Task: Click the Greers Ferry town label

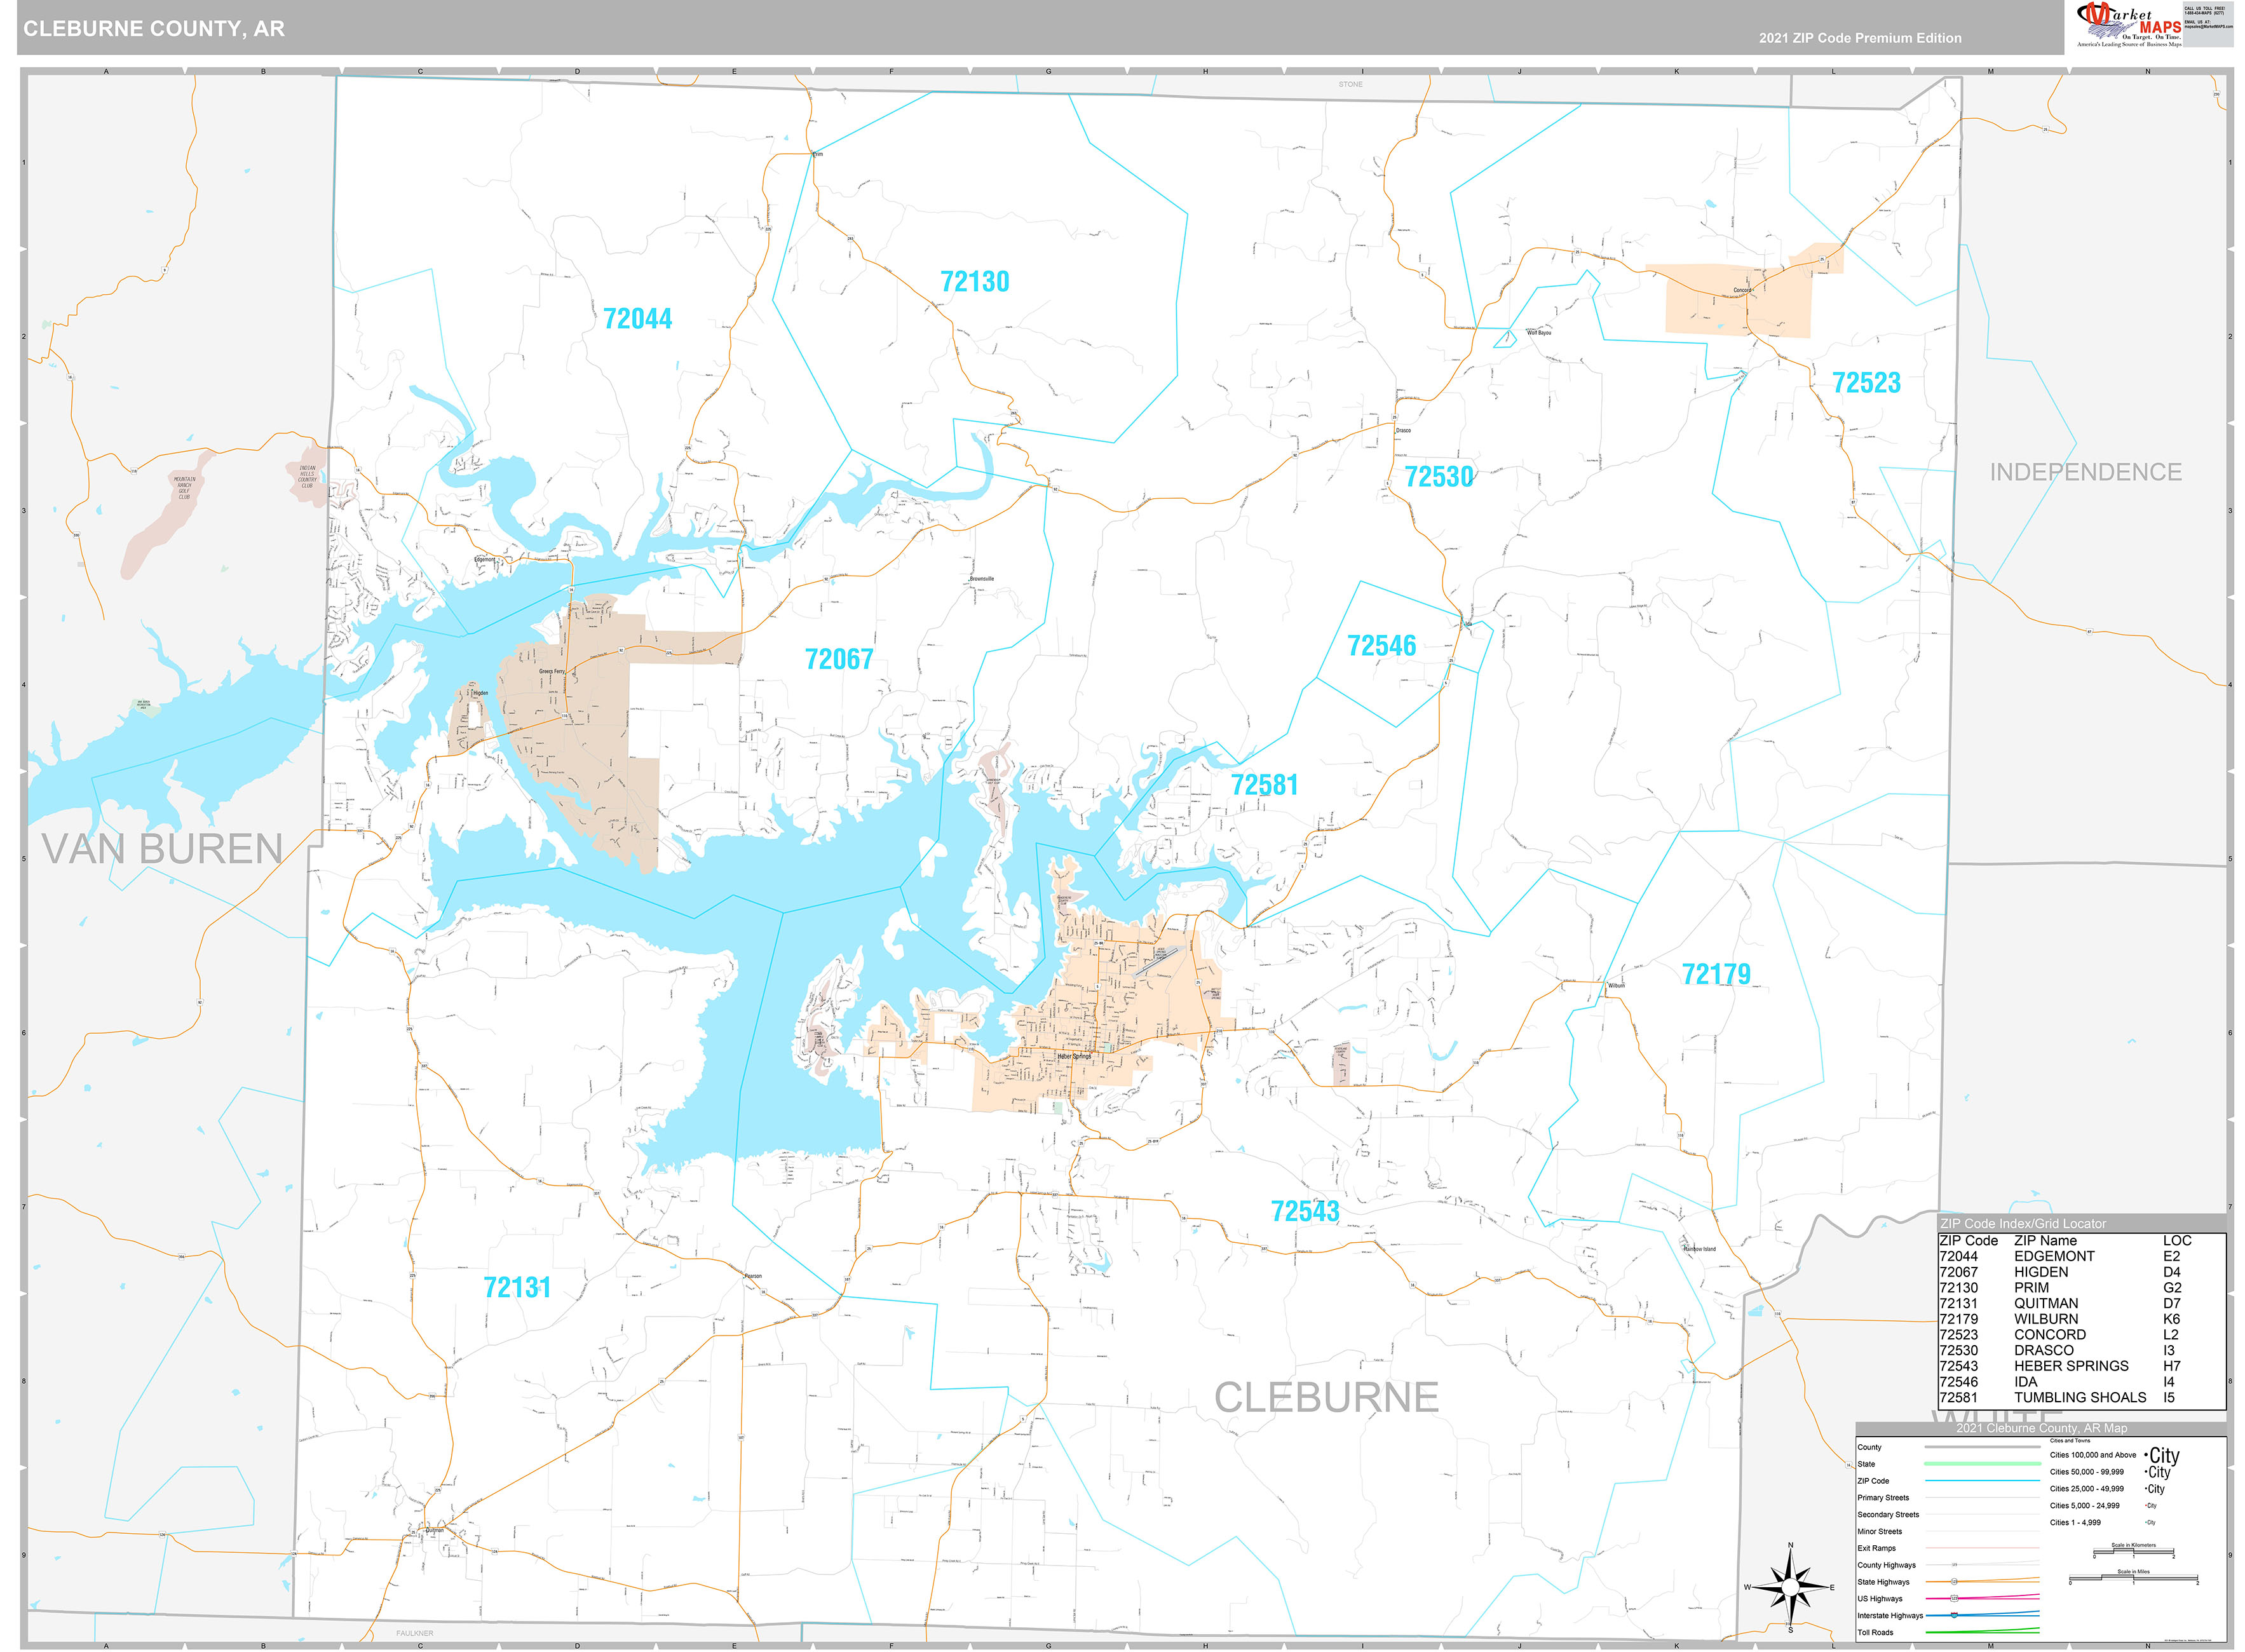Action: point(552,671)
